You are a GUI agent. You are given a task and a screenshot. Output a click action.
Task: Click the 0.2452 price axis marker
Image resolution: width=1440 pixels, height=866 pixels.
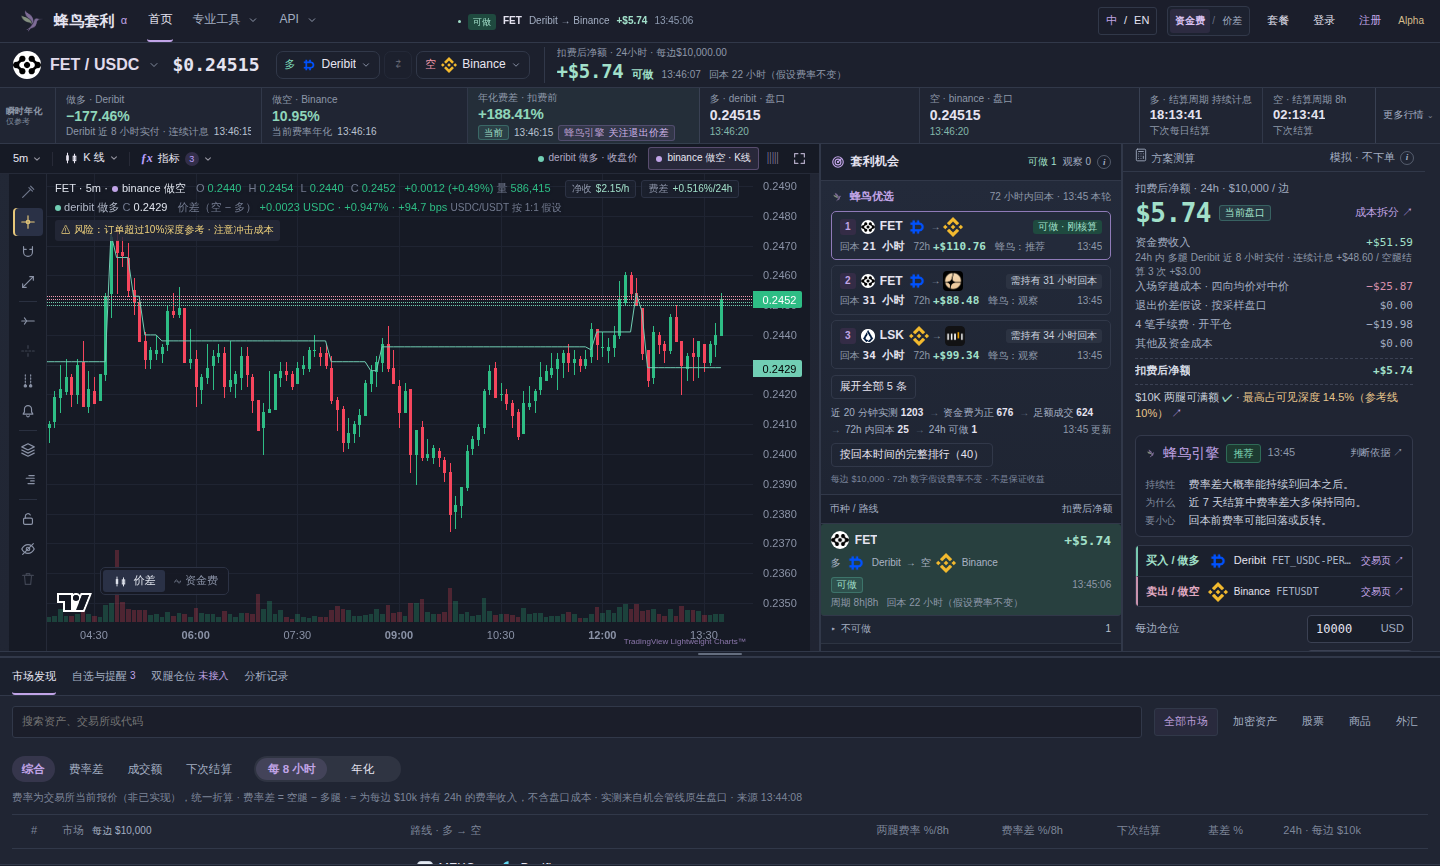778,300
